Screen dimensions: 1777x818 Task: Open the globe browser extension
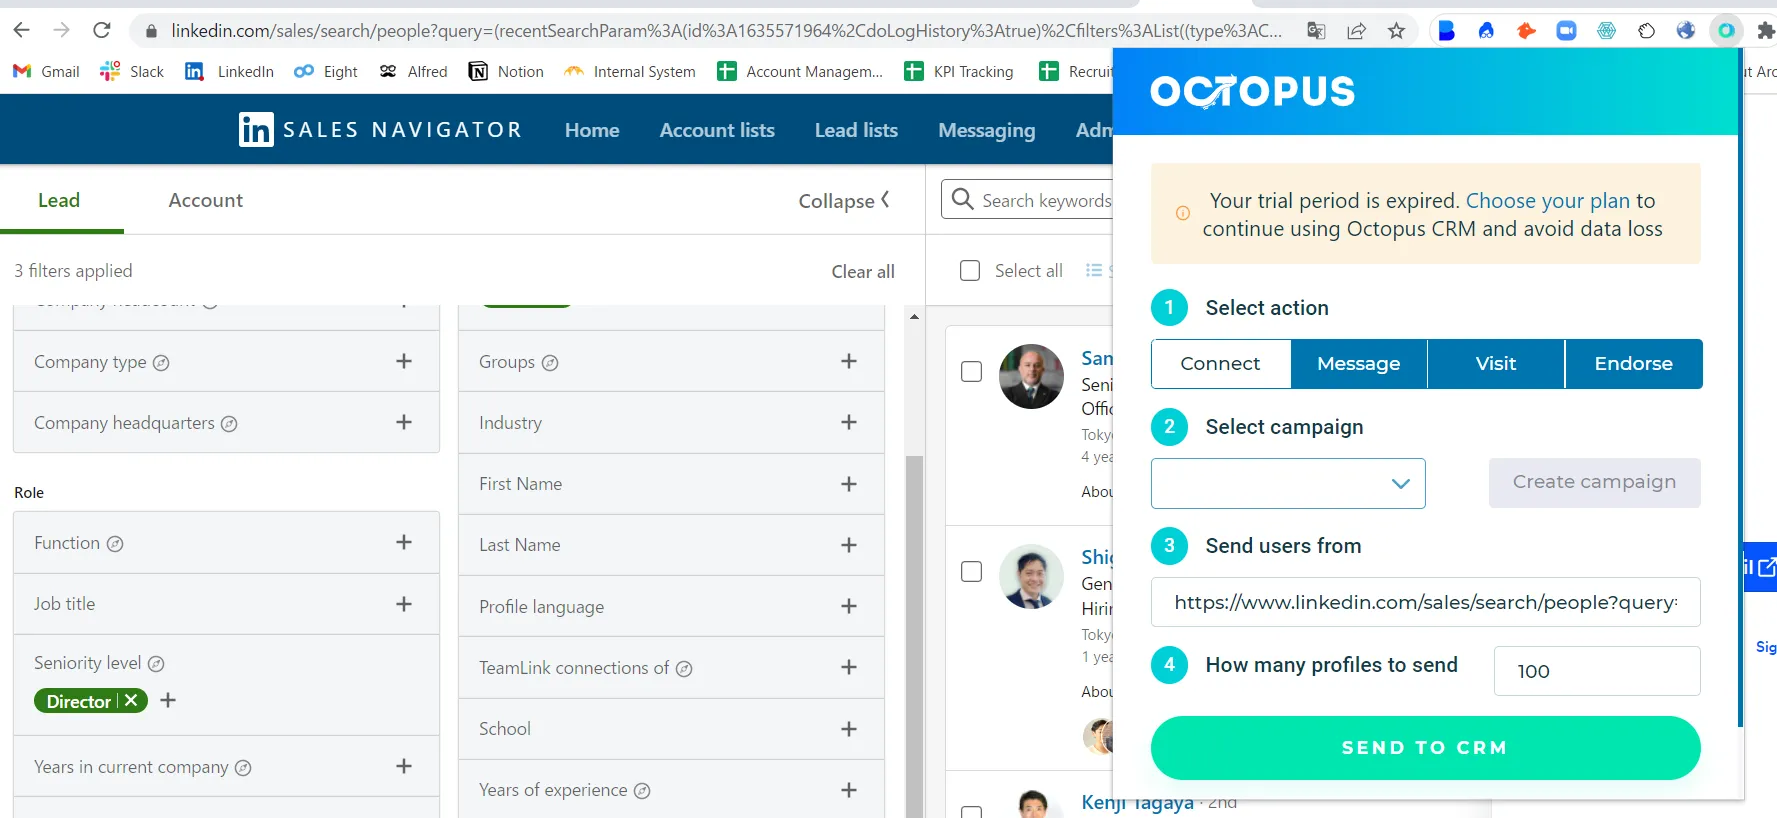pos(1686,31)
